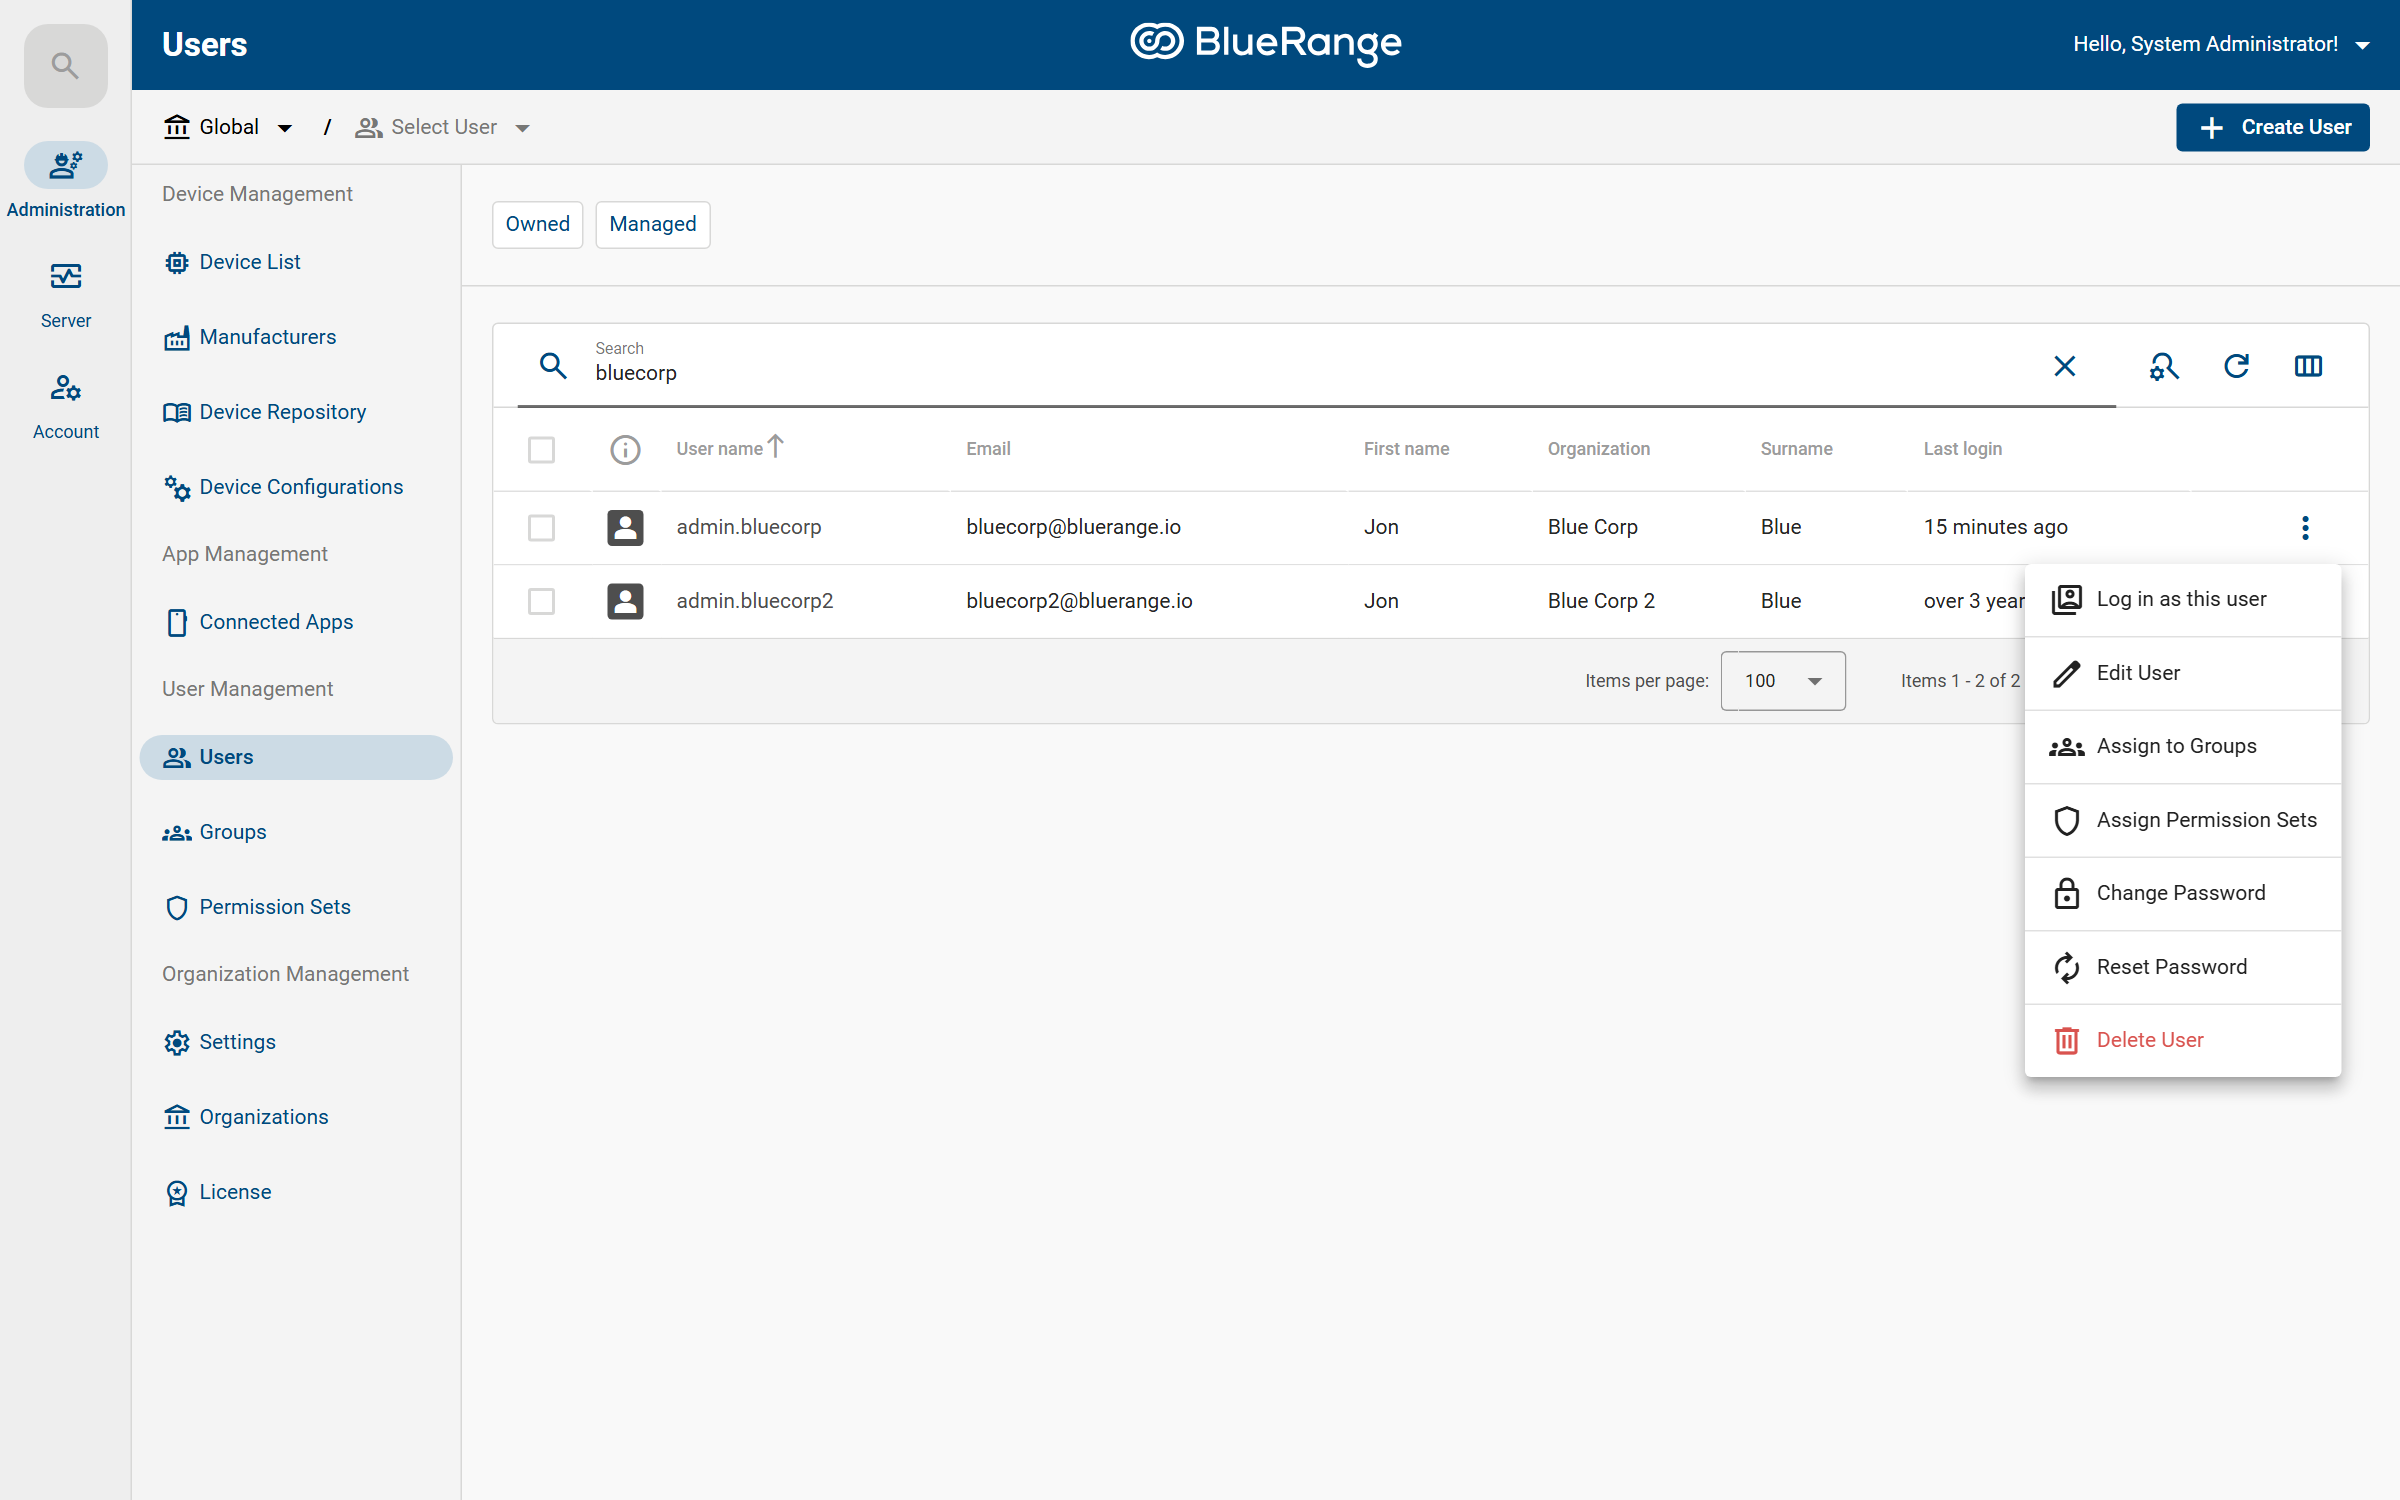Refresh the users table

click(2236, 366)
